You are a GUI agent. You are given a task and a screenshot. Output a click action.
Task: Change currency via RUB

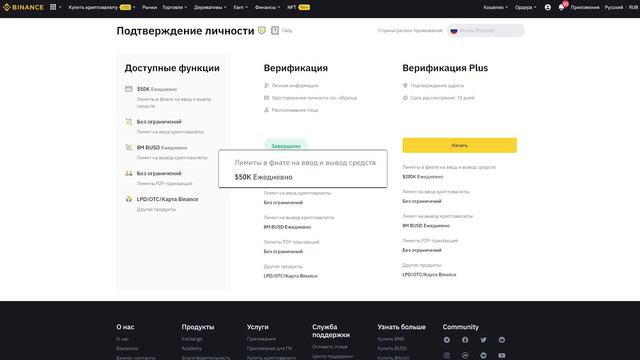[633, 7]
